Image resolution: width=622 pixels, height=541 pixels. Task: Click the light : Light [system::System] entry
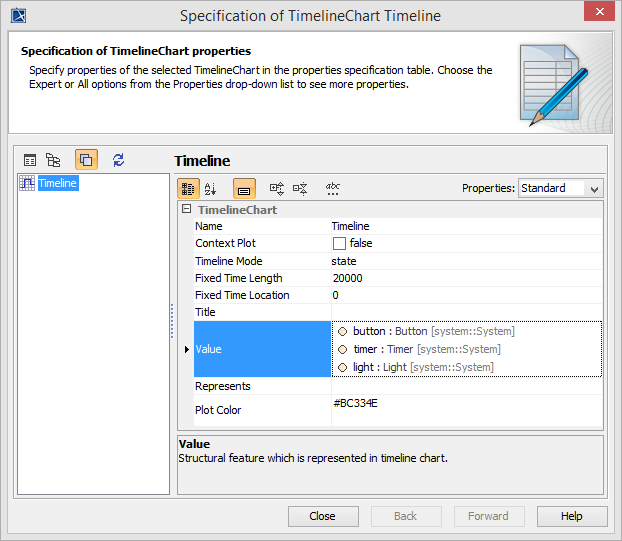[423, 367]
